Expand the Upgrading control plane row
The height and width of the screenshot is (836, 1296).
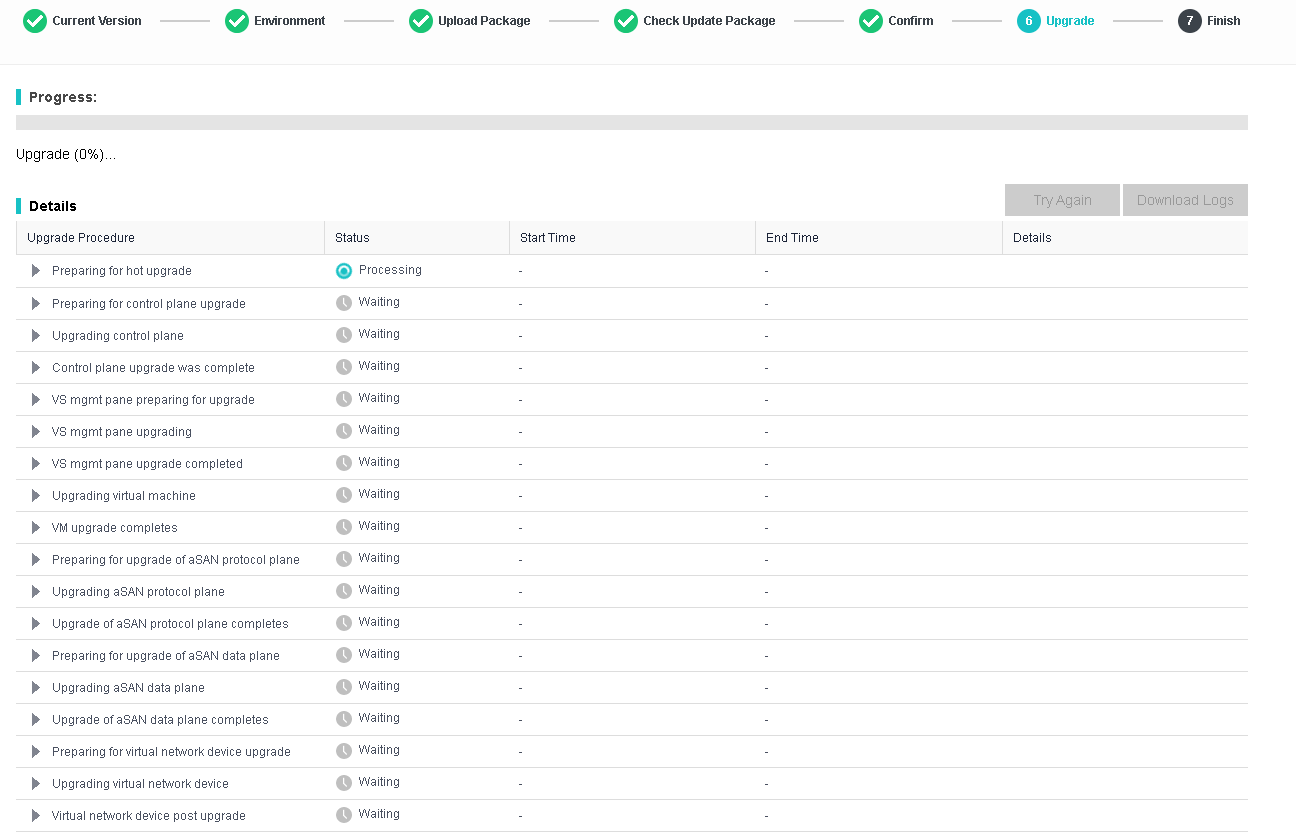[x=36, y=335]
